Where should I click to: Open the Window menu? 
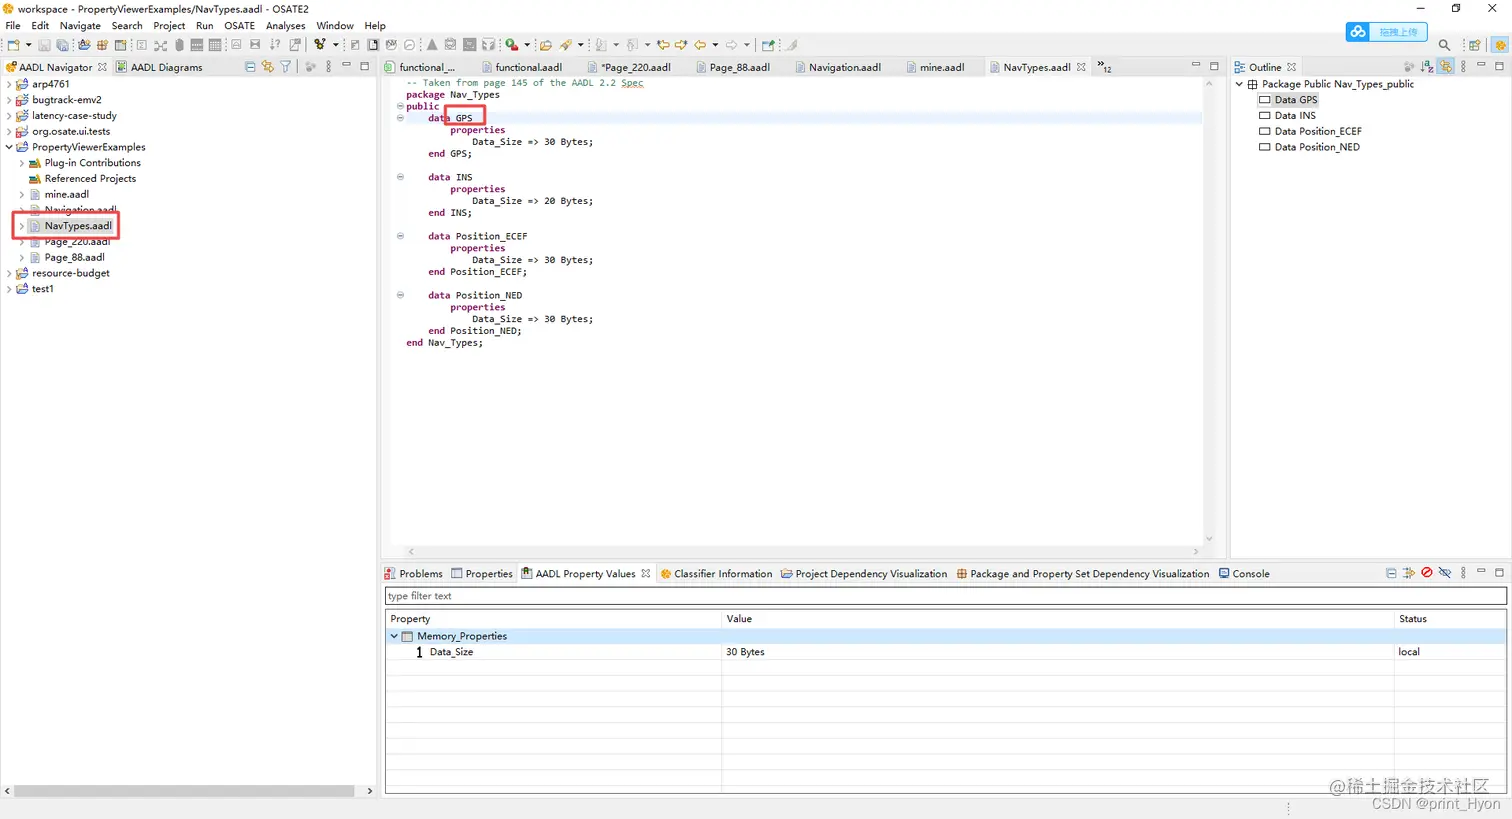tap(335, 26)
